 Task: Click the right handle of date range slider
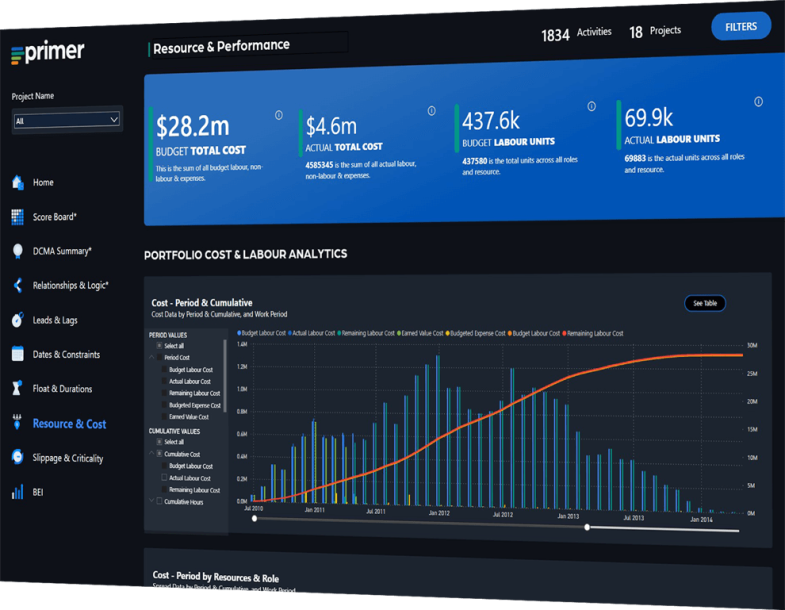point(587,527)
